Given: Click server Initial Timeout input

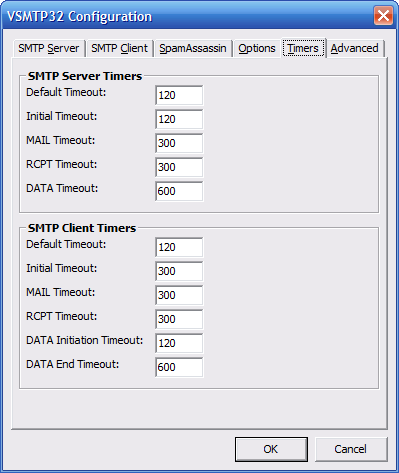Looking at the screenshot, I should 179,119.
